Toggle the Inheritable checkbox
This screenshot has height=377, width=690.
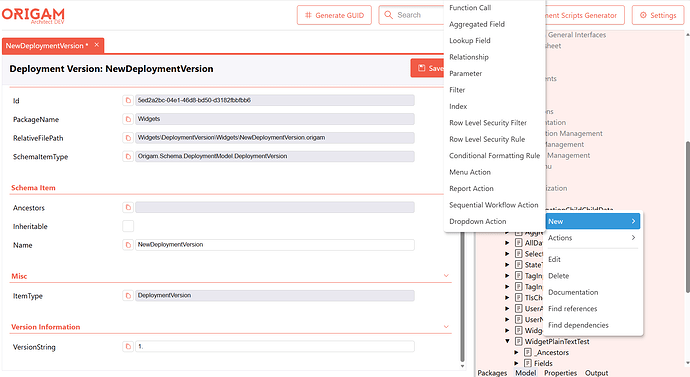[x=128, y=226]
